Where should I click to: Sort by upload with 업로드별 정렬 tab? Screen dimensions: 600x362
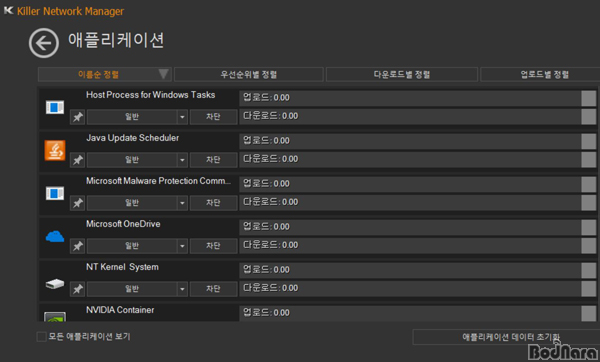[540, 74]
